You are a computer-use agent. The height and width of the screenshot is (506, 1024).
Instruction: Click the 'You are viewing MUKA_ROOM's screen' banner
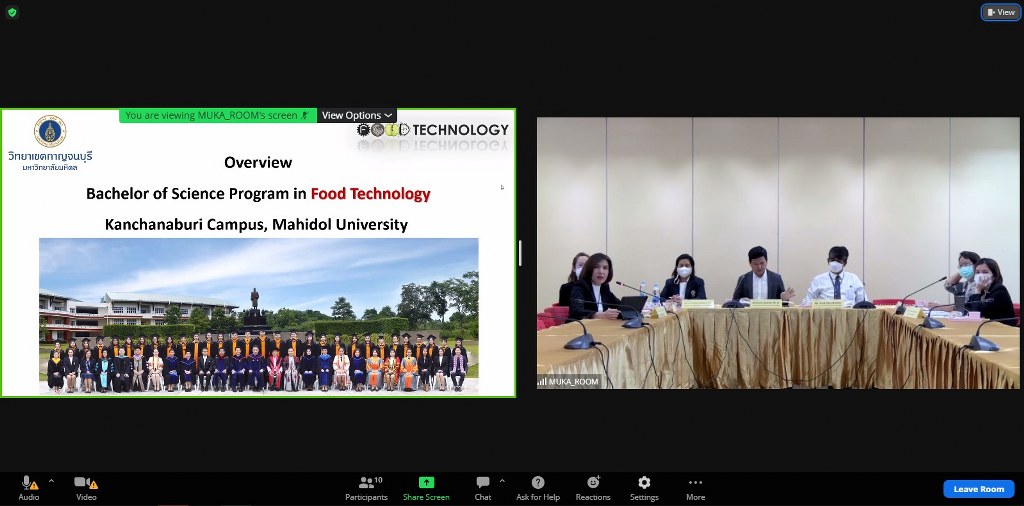217,116
